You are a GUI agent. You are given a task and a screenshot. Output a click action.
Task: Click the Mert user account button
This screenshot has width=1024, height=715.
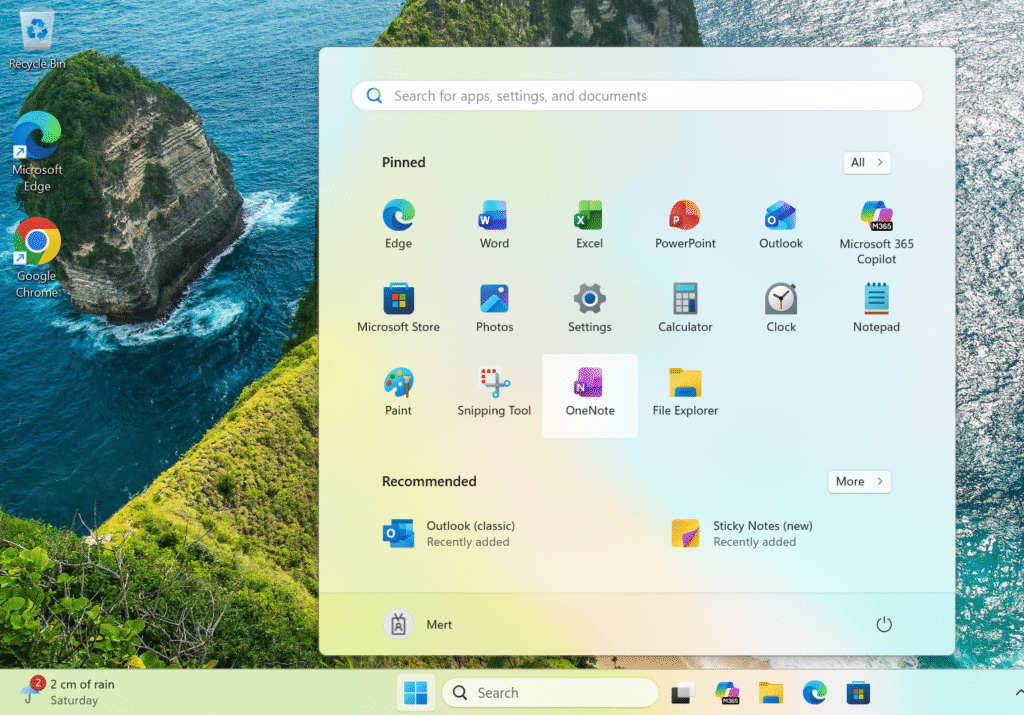(x=419, y=624)
